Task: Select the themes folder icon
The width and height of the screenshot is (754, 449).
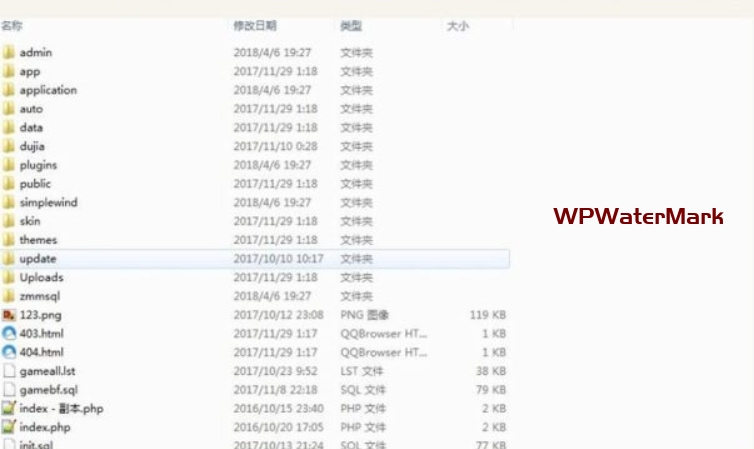Action: 8,240
